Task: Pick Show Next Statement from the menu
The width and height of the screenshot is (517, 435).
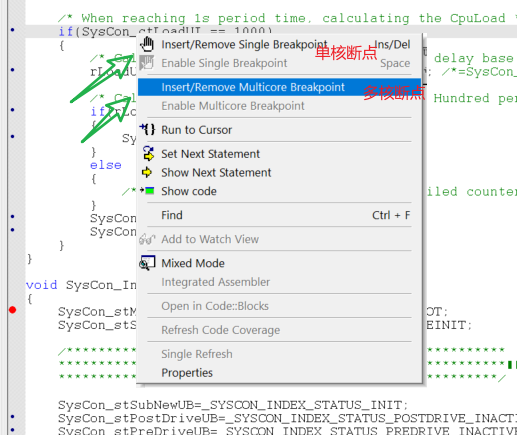Action: pyautogui.click(x=279, y=172)
